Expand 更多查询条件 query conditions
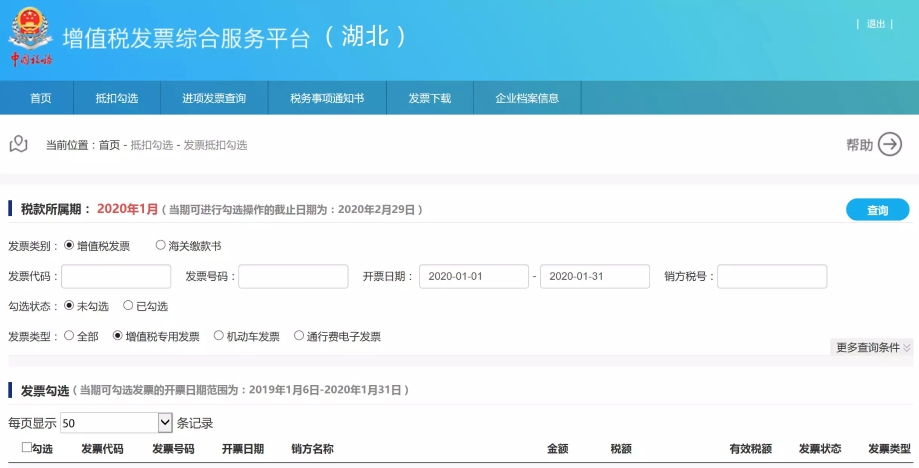The image size is (919, 468). (873, 347)
